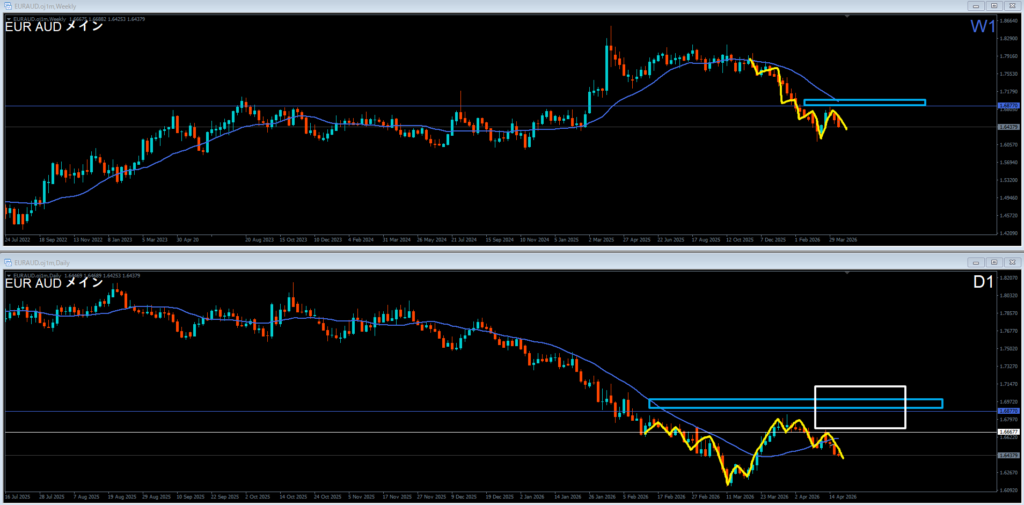
Task: Click the D1 timeframe label
Action: point(982,282)
